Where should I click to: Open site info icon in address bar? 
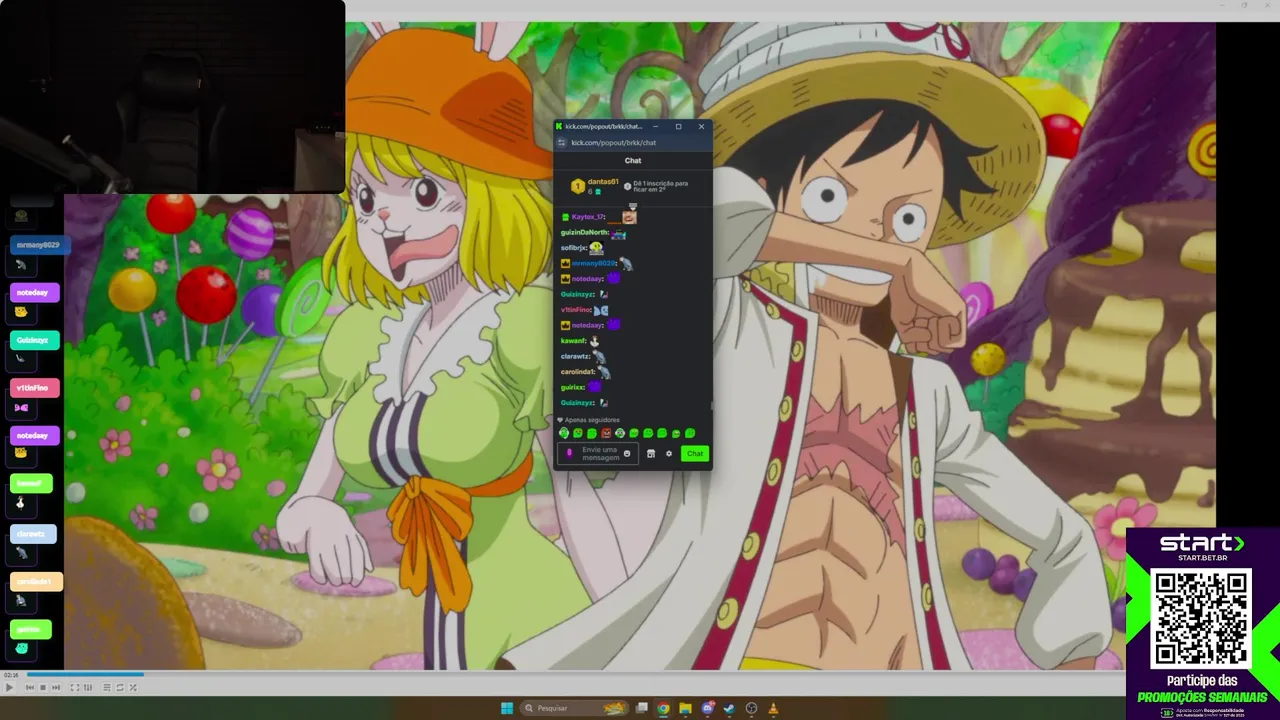[x=562, y=143]
